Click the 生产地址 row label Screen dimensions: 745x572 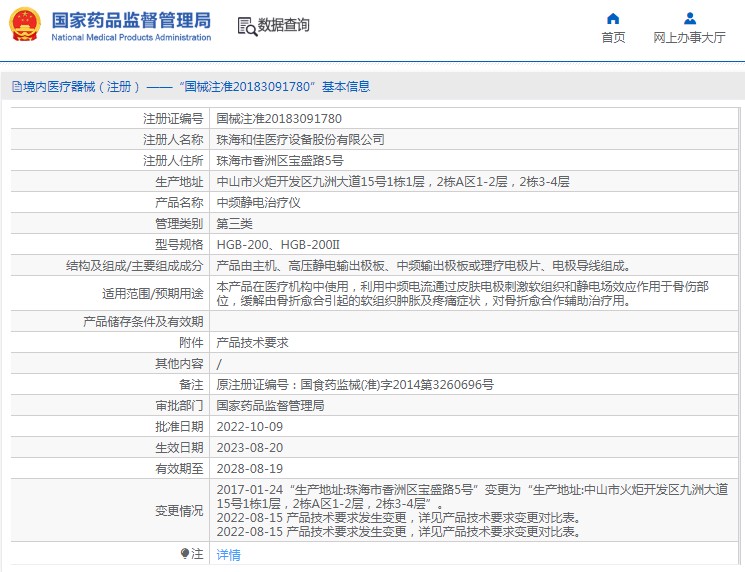pos(179,181)
